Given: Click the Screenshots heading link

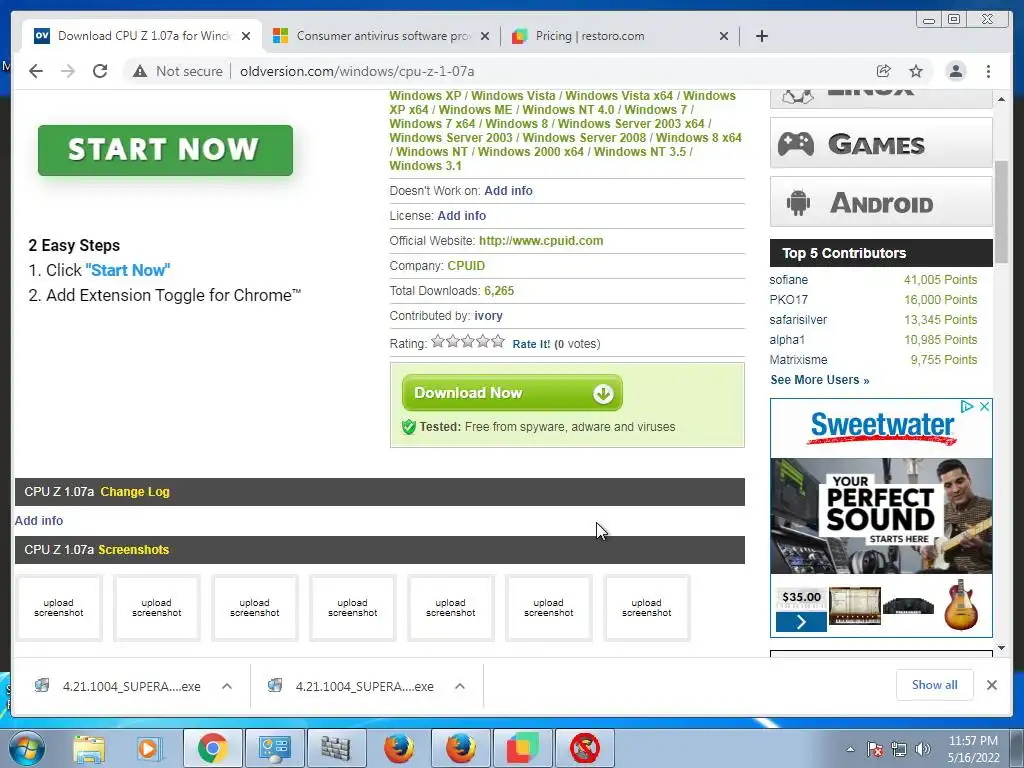Looking at the screenshot, I should click(133, 550).
